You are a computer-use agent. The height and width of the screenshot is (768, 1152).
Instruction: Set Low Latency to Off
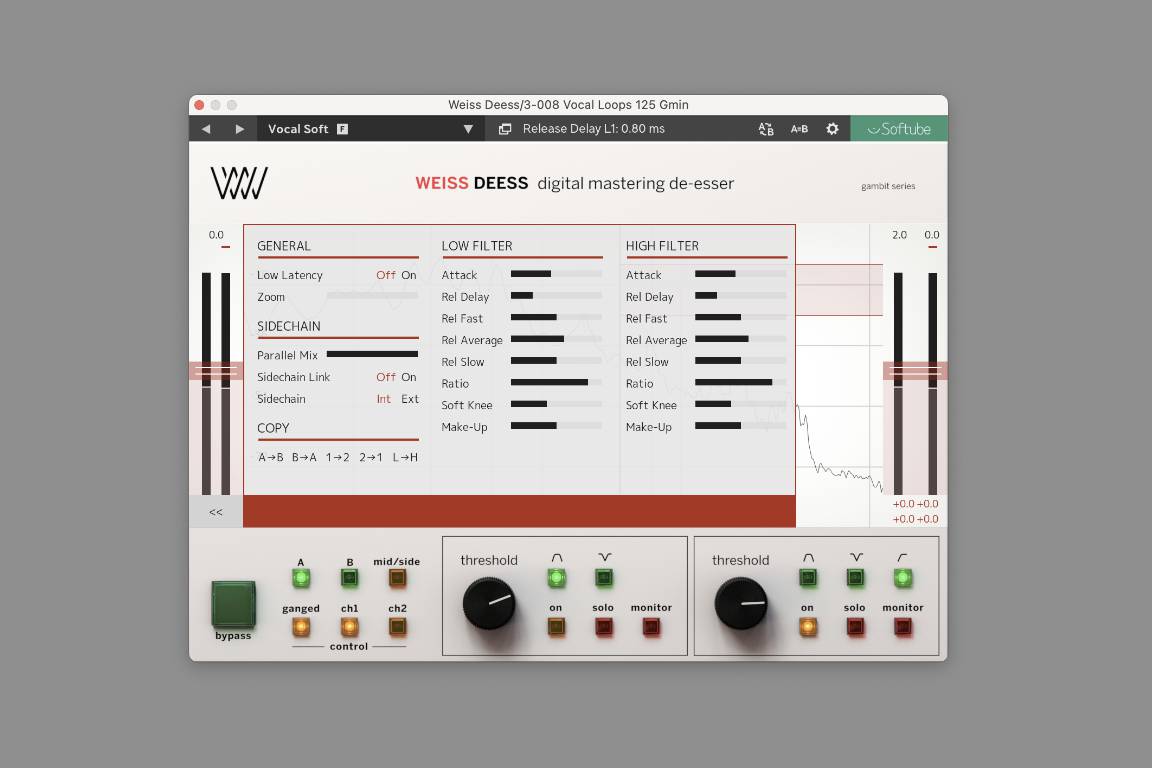(x=386, y=275)
